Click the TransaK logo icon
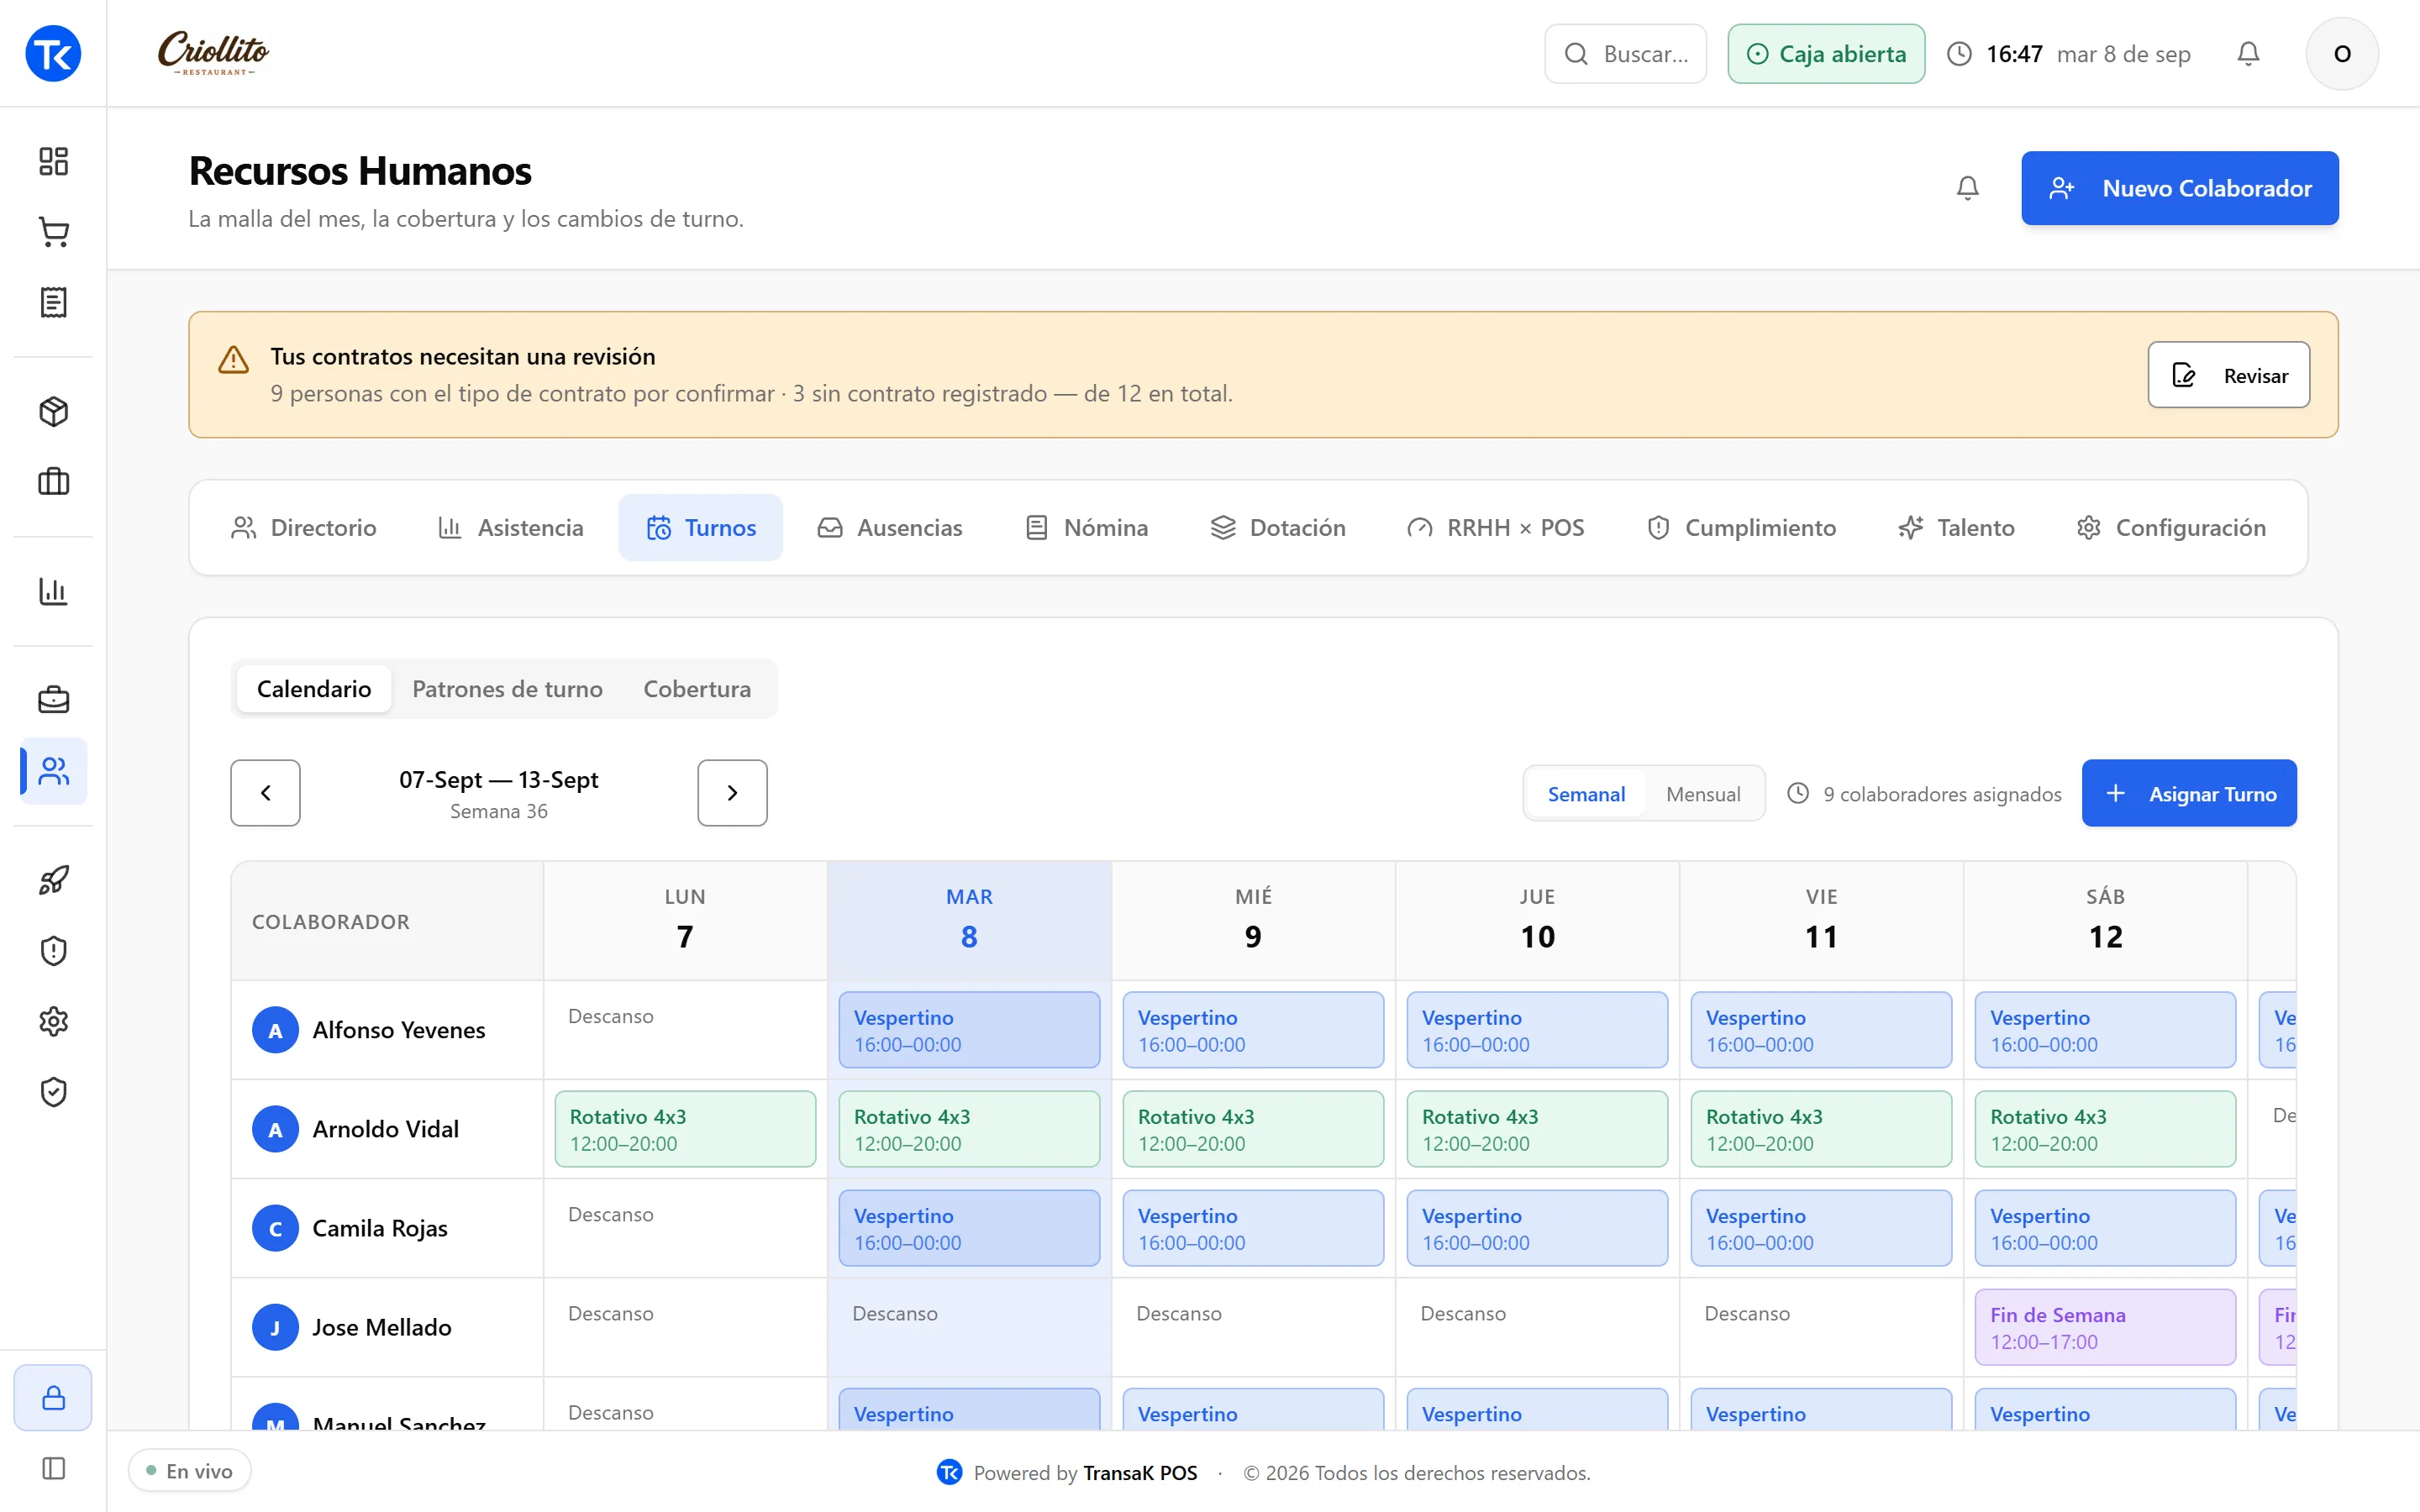Screen dimensions: 2420x1512 click(x=53, y=54)
